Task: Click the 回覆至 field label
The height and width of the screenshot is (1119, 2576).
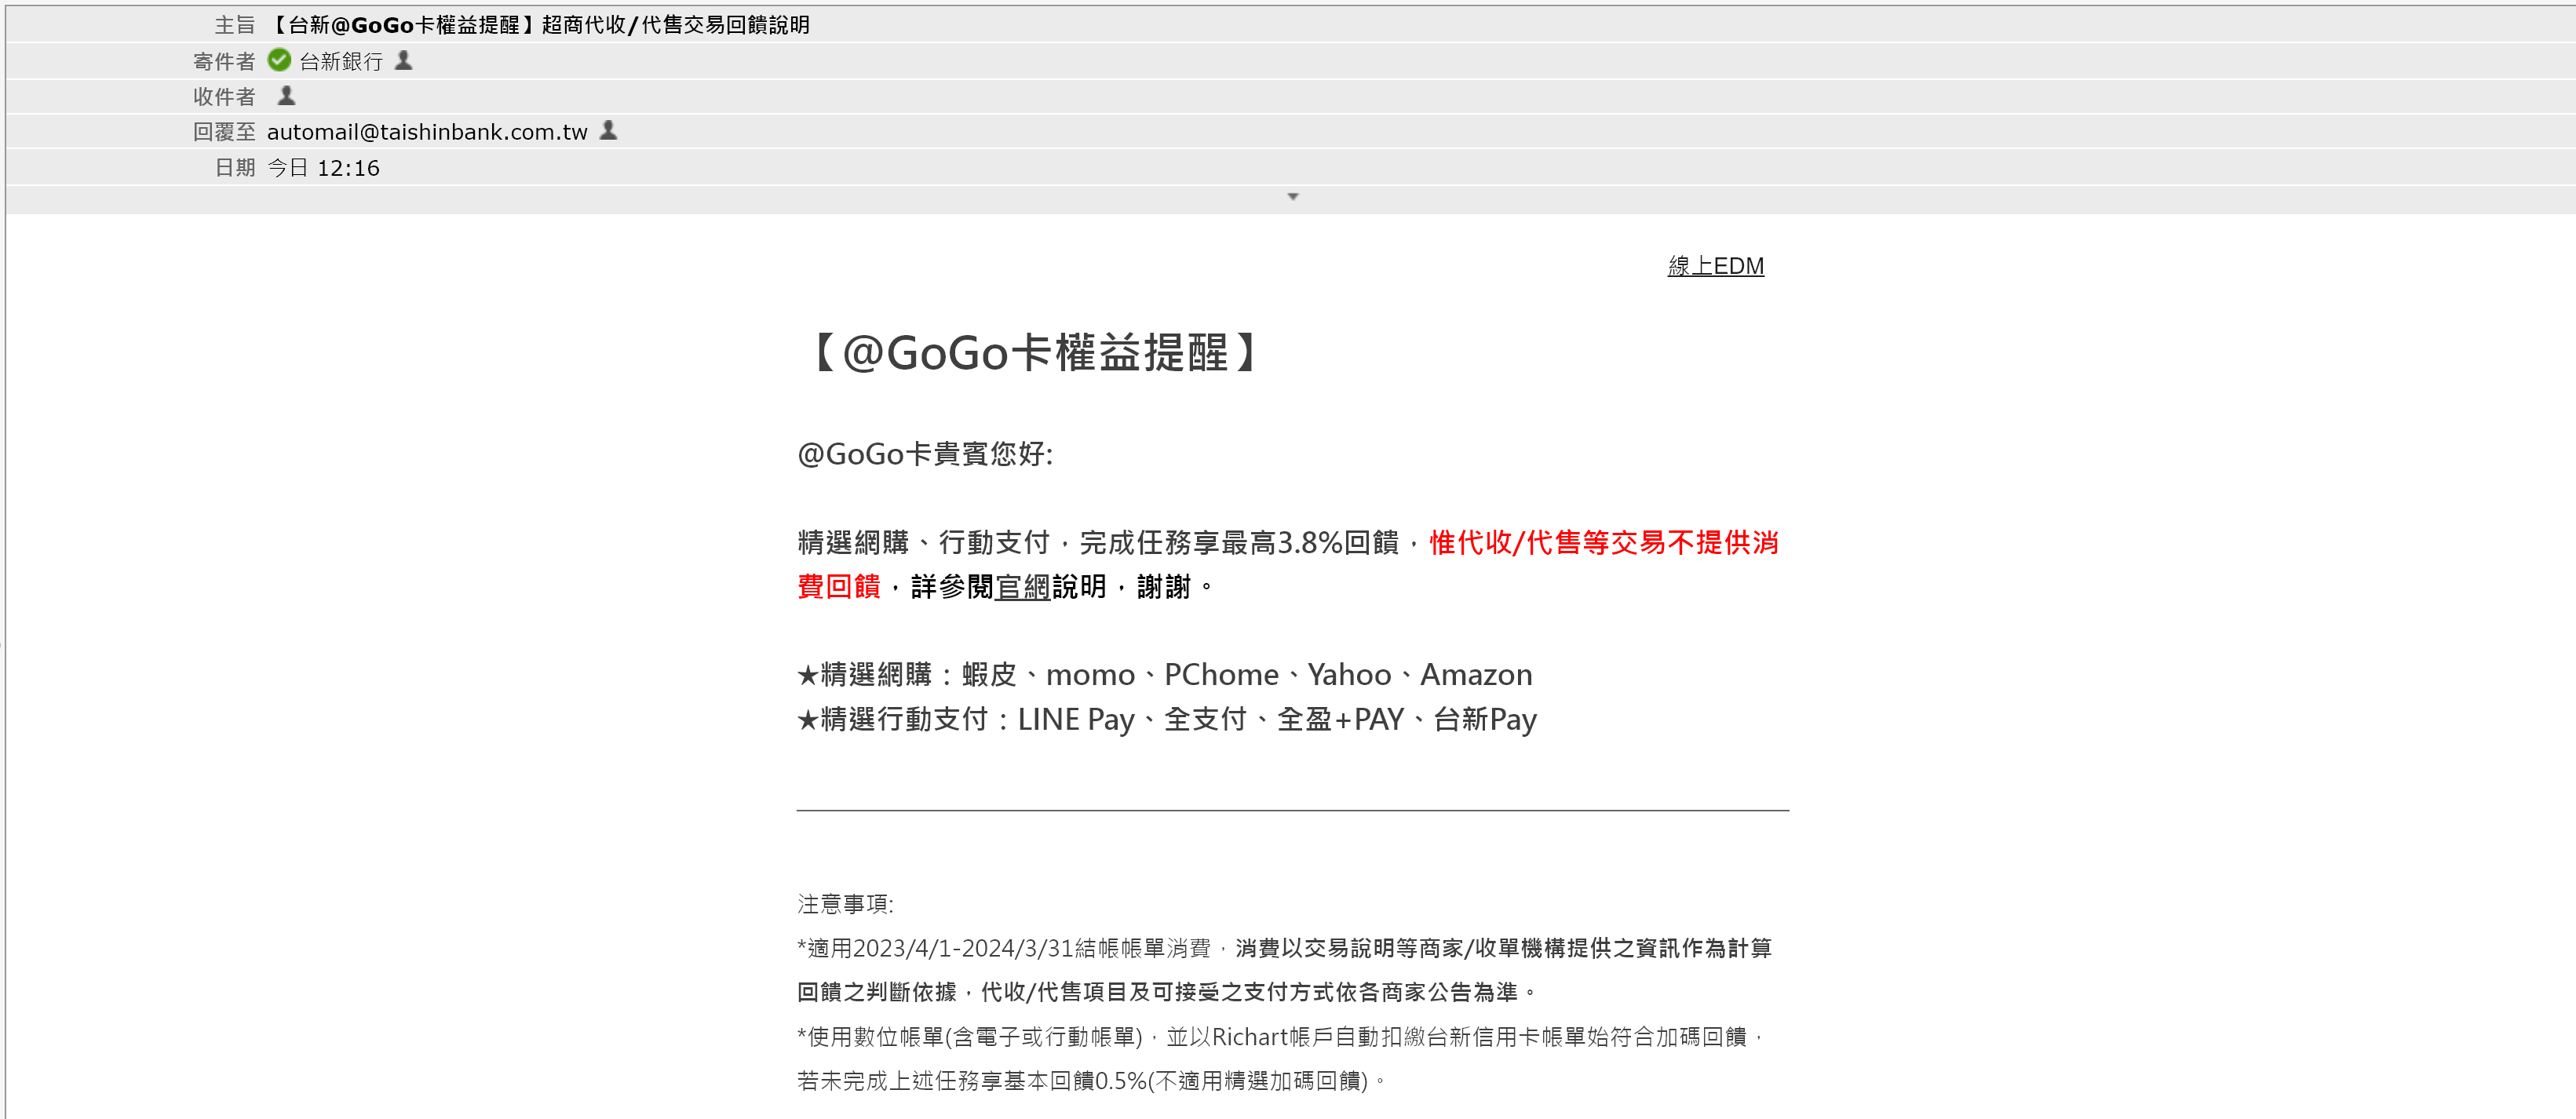Action: pyautogui.click(x=224, y=132)
